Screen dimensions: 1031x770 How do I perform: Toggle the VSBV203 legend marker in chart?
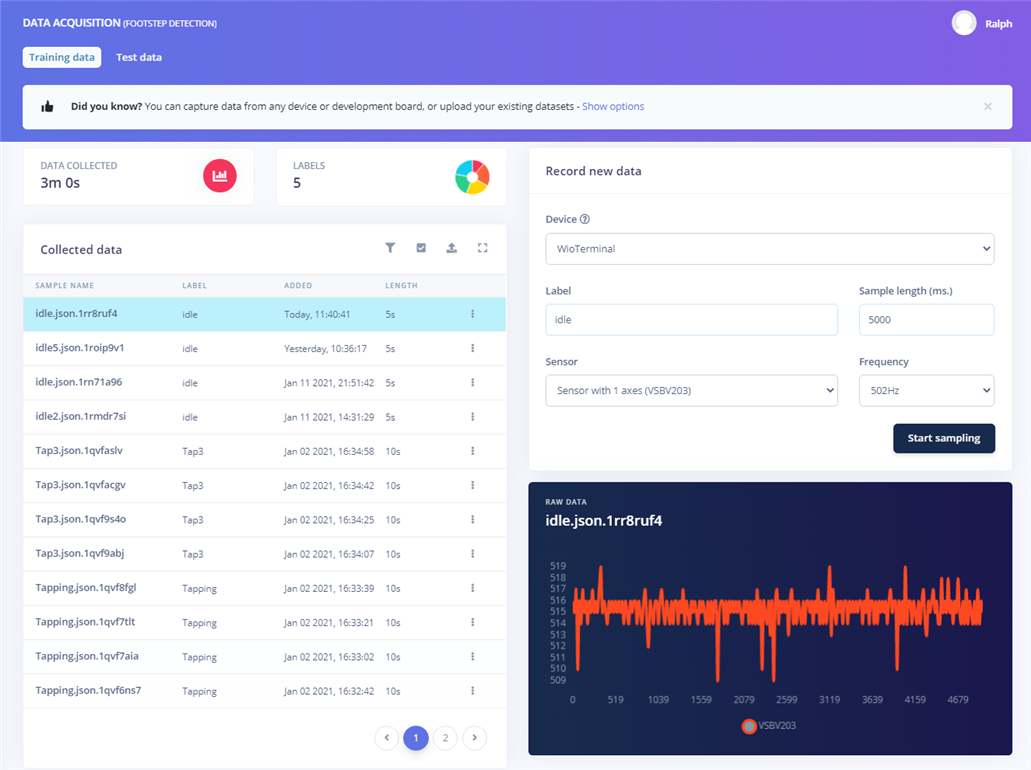click(x=749, y=726)
